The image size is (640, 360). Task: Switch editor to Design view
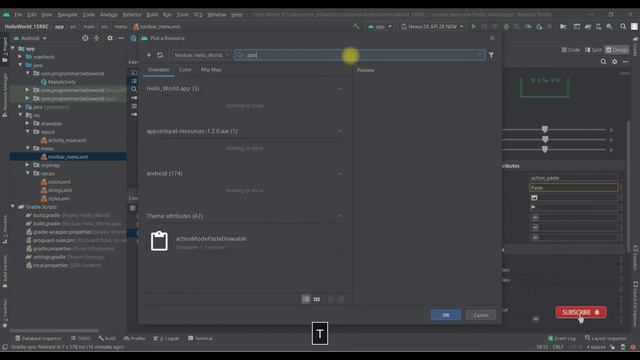(x=617, y=50)
